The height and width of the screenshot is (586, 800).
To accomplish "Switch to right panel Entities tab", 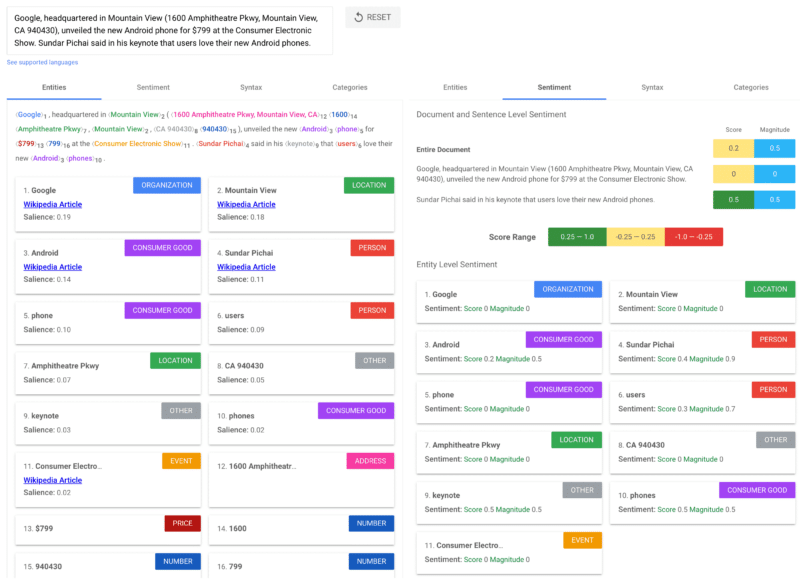I will (x=455, y=88).
